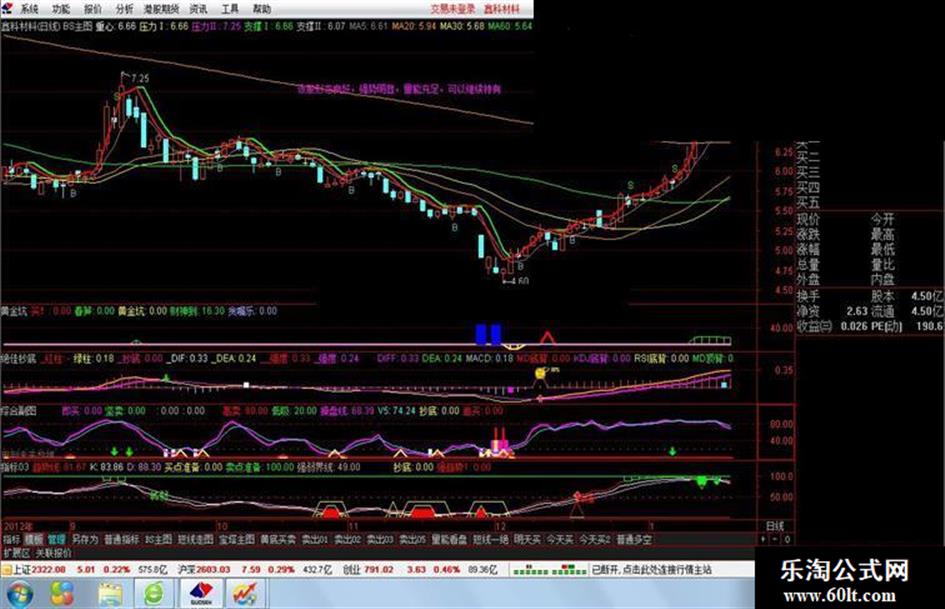945x609 pixels.
Task: Switch to BS主图 template
Action: pyautogui.click(x=159, y=539)
